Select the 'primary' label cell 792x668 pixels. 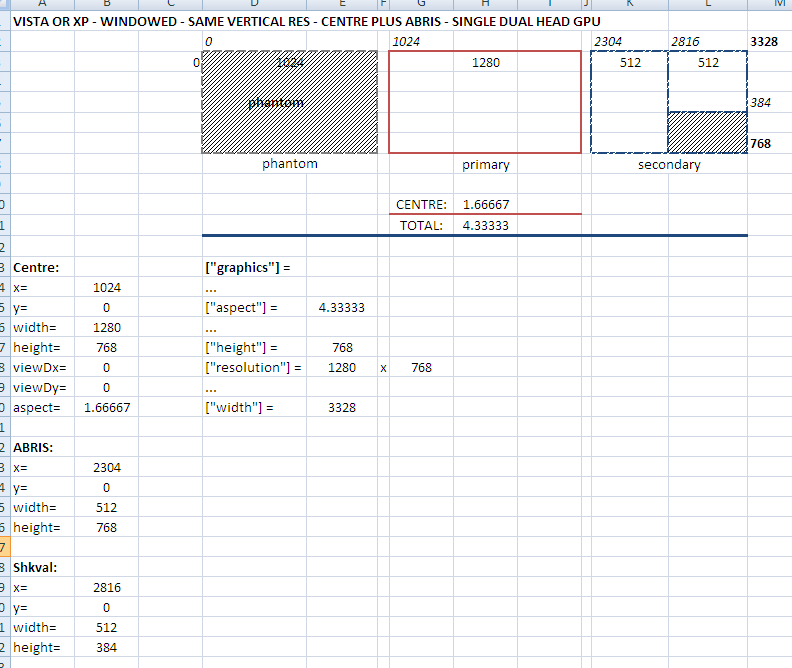point(485,165)
